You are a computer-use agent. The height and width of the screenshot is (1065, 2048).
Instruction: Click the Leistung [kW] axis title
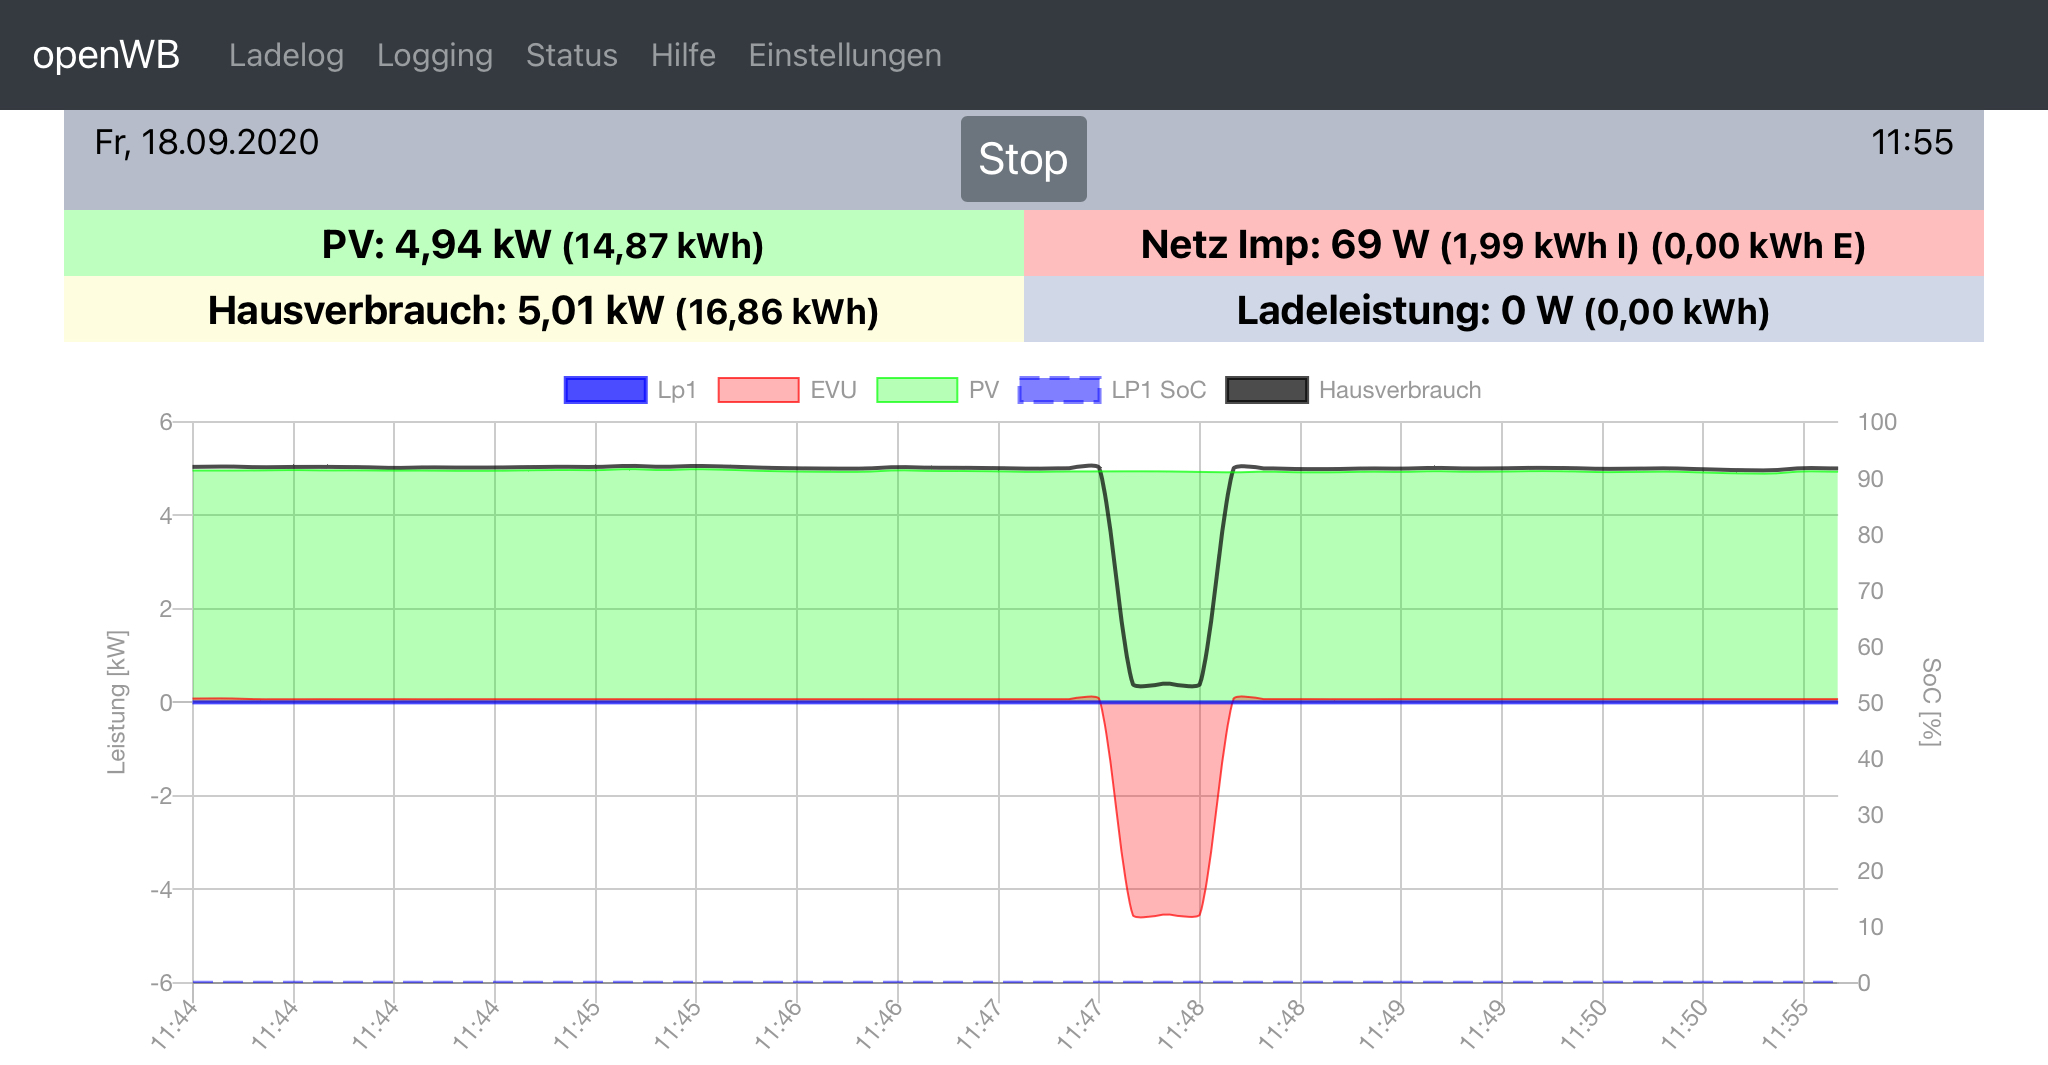(x=117, y=702)
